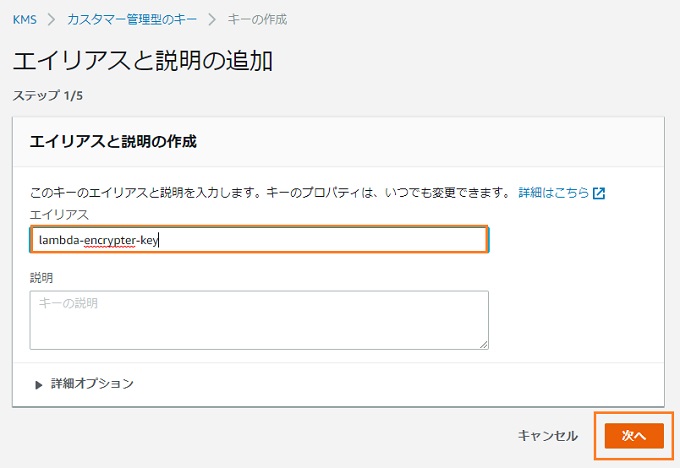Image resolution: width=680 pixels, height=468 pixels.
Task: Click the chevron before キーの作成 breadcrumb
Action: pyautogui.click(x=212, y=20)
